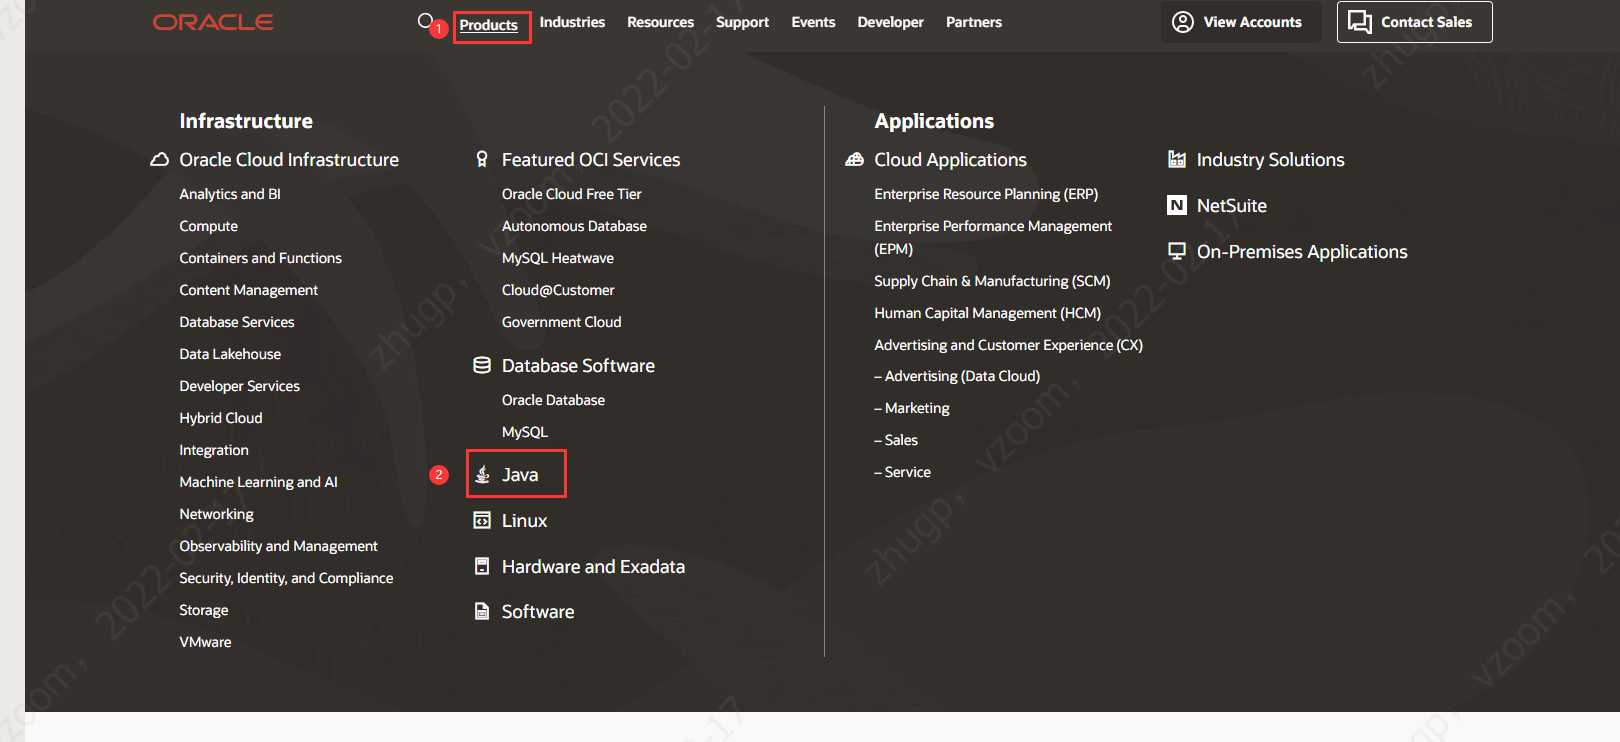This screenshot has width=1620, height=742.
Task: Select Developer Services
Action: tap(240, 386)
